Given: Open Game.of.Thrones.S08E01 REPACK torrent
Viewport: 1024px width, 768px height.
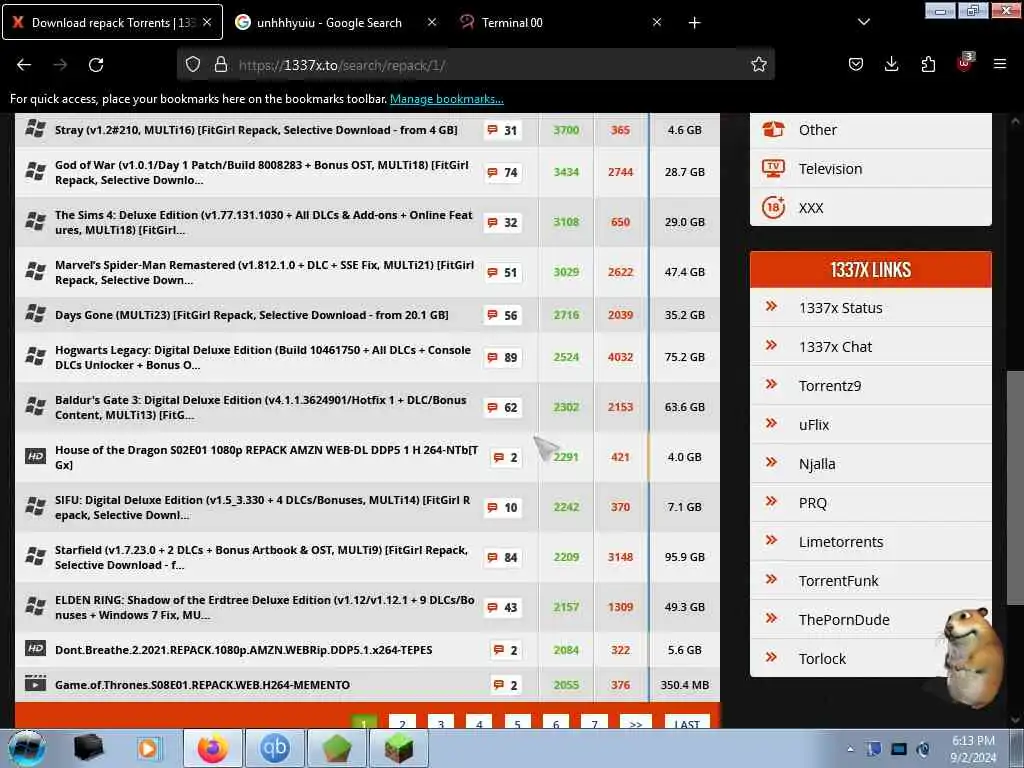Looking at the screenshot, I should click(202, 684).
